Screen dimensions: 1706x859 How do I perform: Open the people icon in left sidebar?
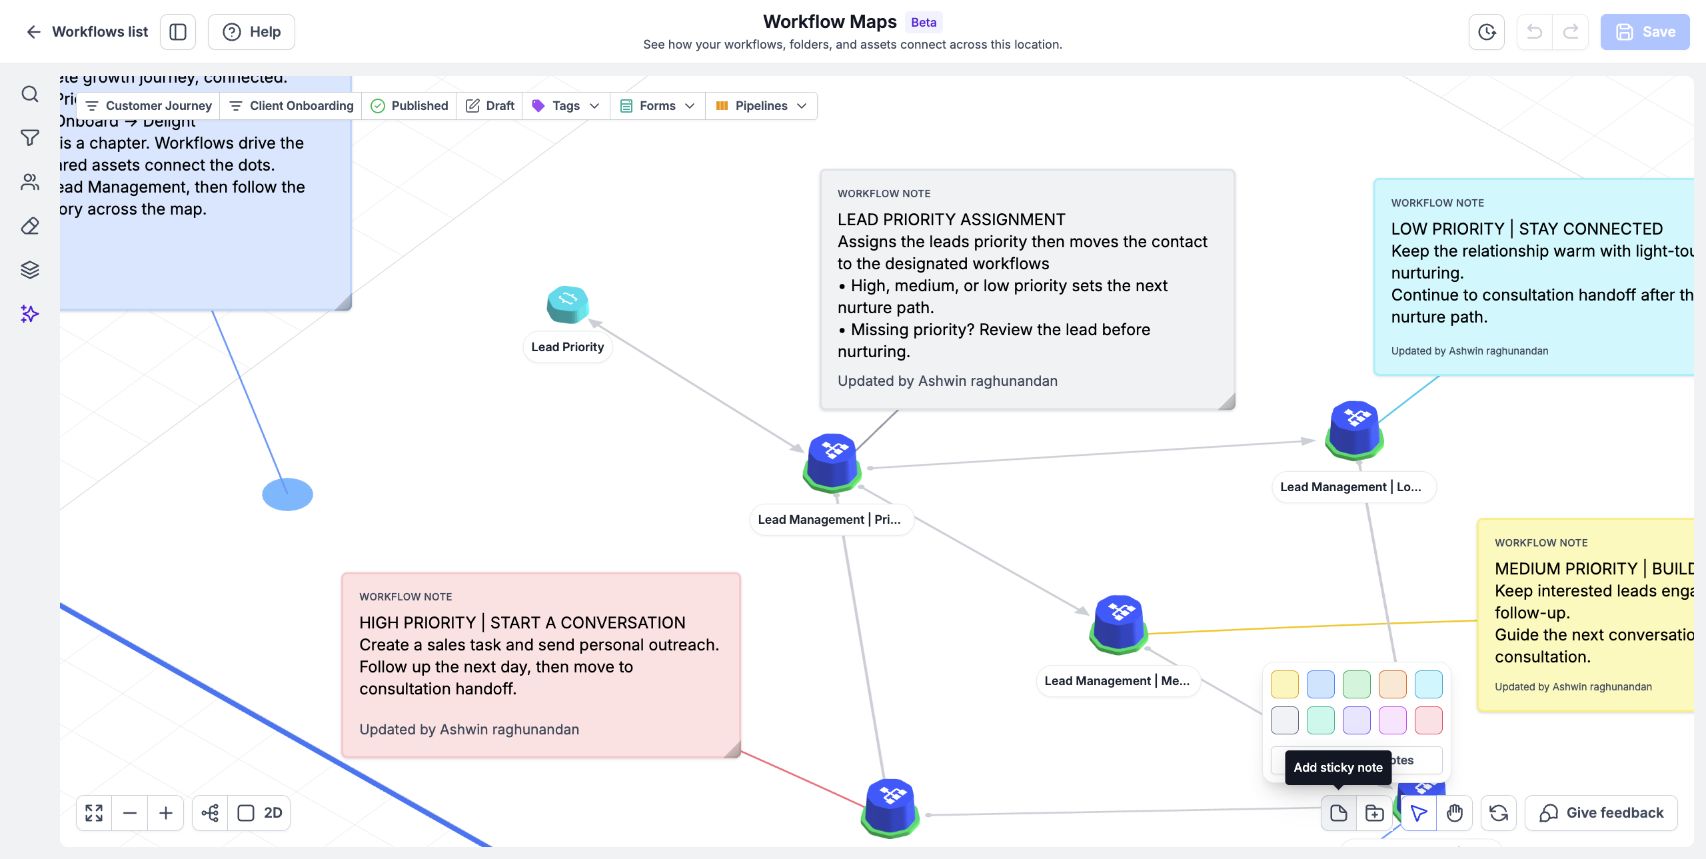click(x=30, y=182)
